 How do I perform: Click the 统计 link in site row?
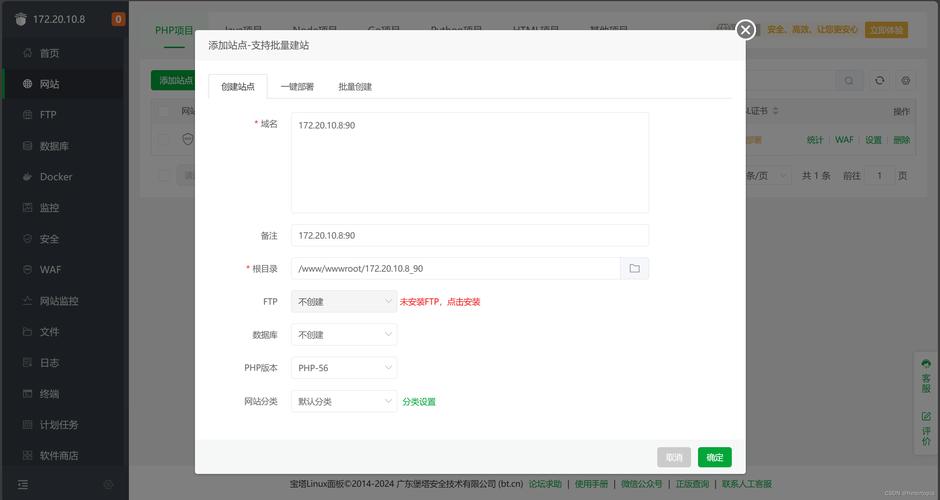[x=815, y=140]
